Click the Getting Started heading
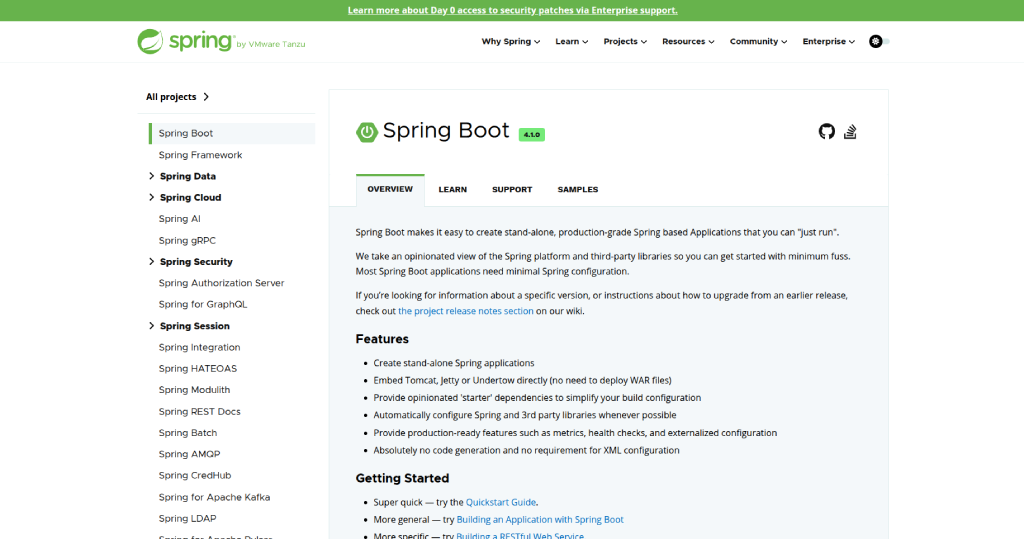This screenshot has width=1024, height=539. pyautogui.click(x=402, y=478)
